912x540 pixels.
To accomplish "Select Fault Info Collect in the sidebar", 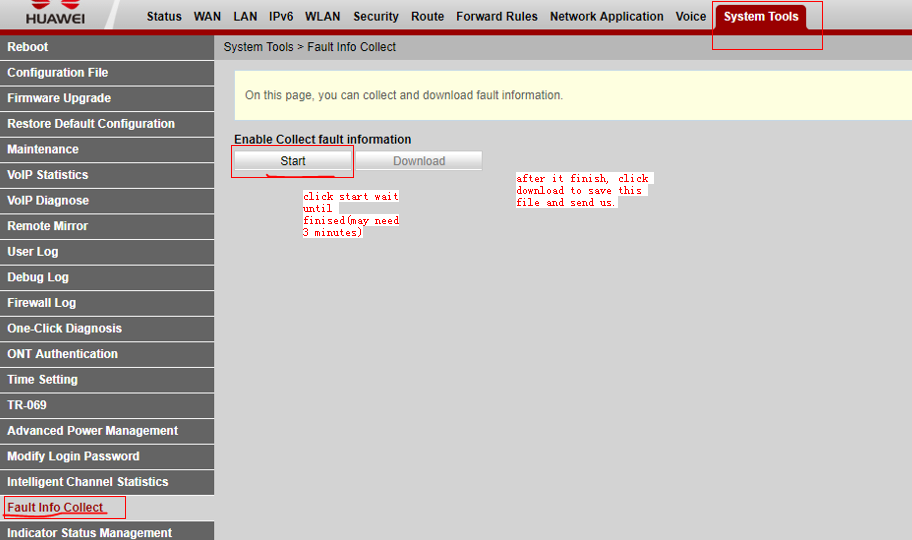I will click(x=55, y=508).
